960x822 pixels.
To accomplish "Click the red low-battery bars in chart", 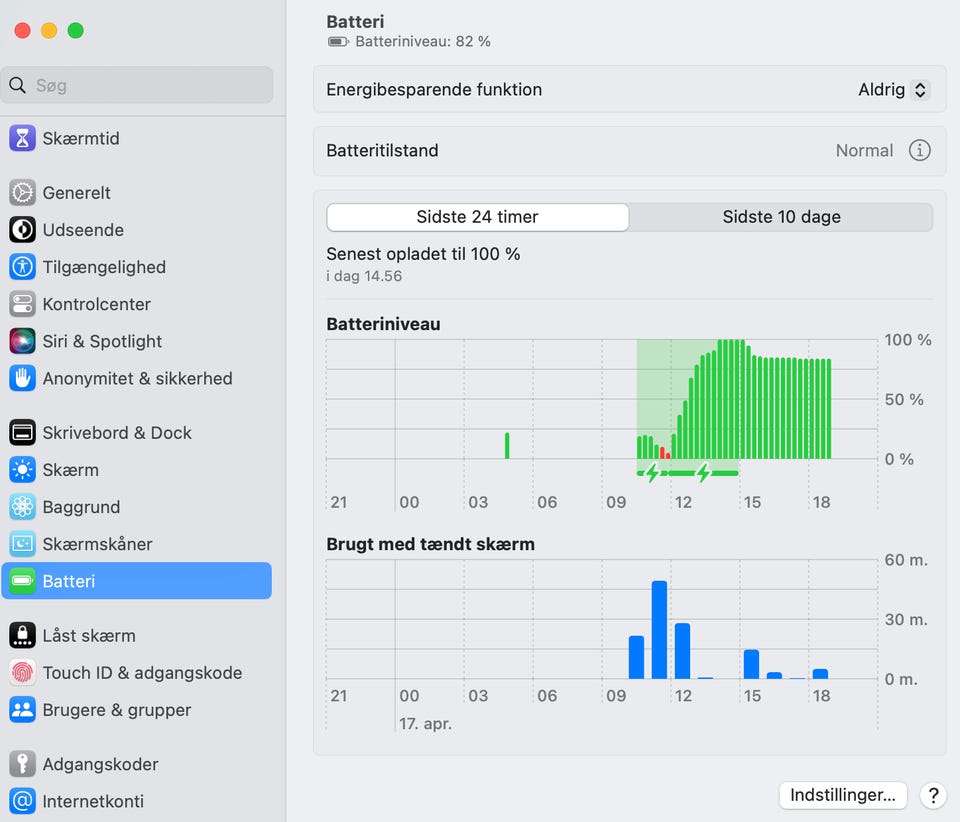I will 665,453.
